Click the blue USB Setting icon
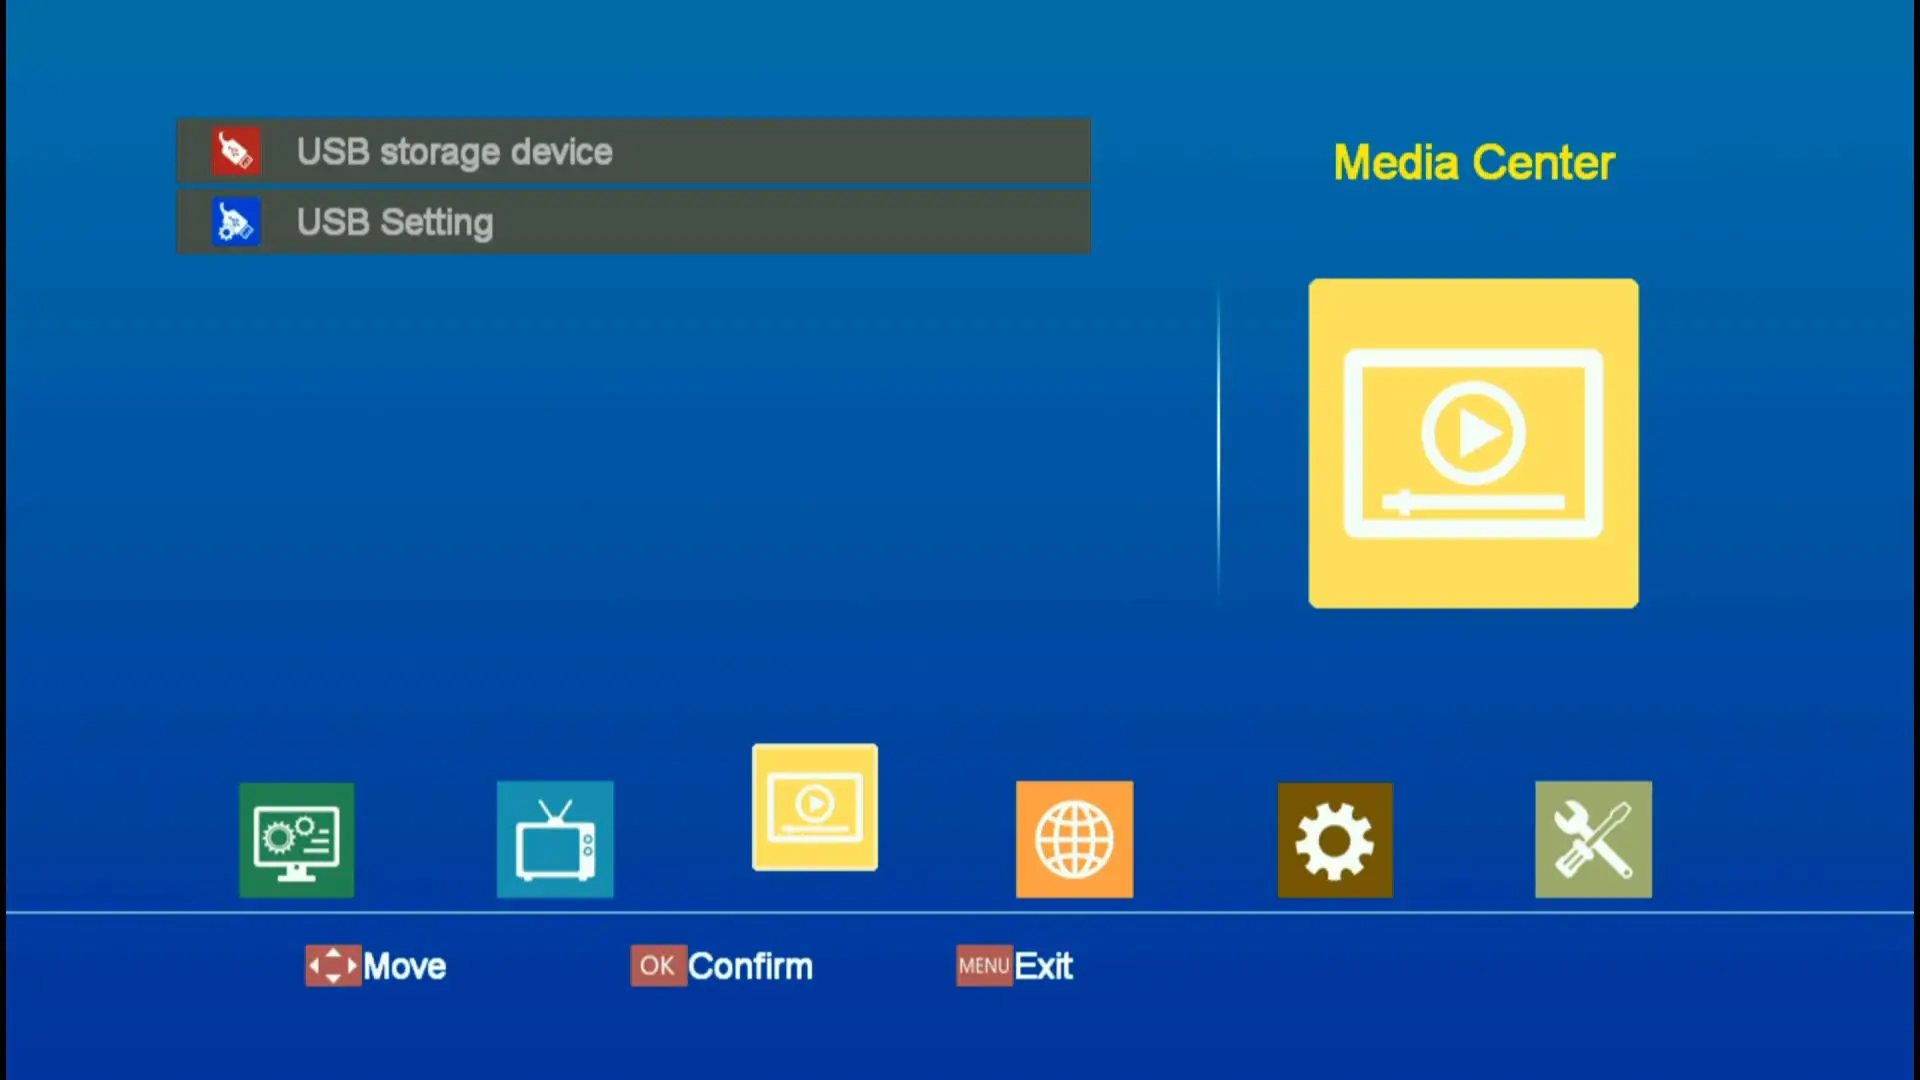Image resolution: width=1920 pixels, height=1080 pixels. point(236,222)
